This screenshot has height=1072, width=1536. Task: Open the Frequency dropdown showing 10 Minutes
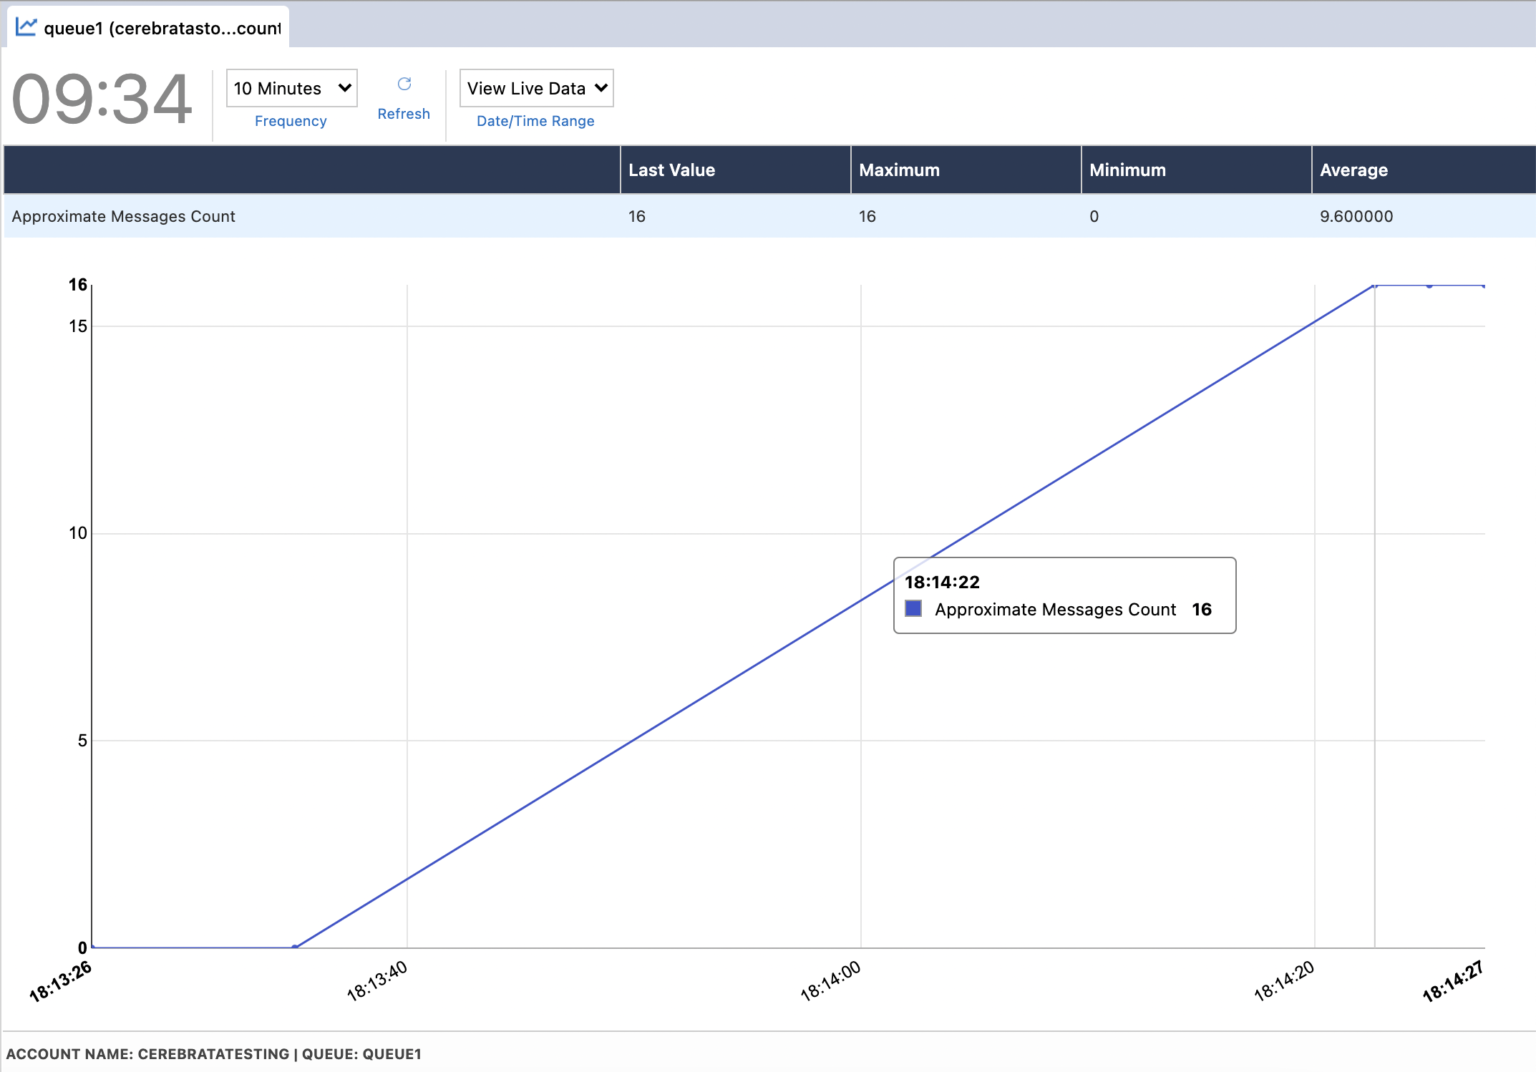(x=290, y=88)
